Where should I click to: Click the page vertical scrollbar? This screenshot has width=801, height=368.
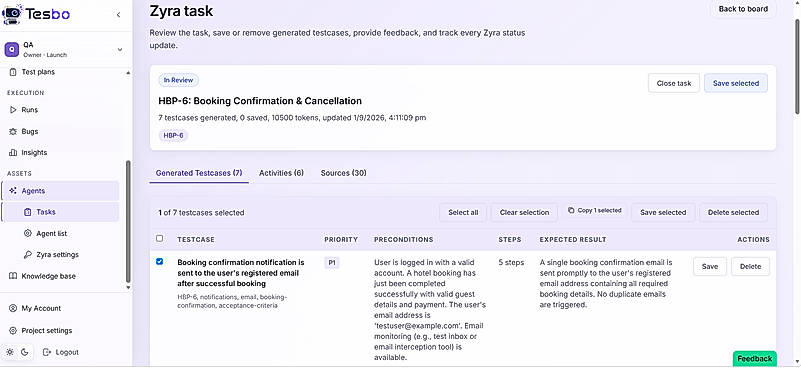[797, 66]
